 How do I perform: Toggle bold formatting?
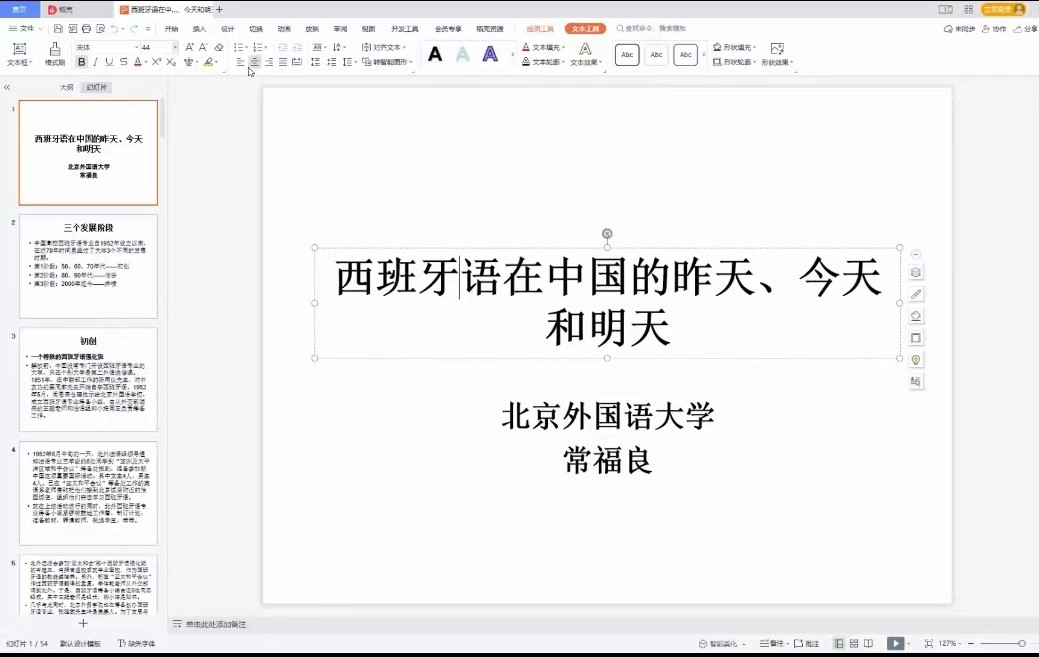click(x=82, y=62)
